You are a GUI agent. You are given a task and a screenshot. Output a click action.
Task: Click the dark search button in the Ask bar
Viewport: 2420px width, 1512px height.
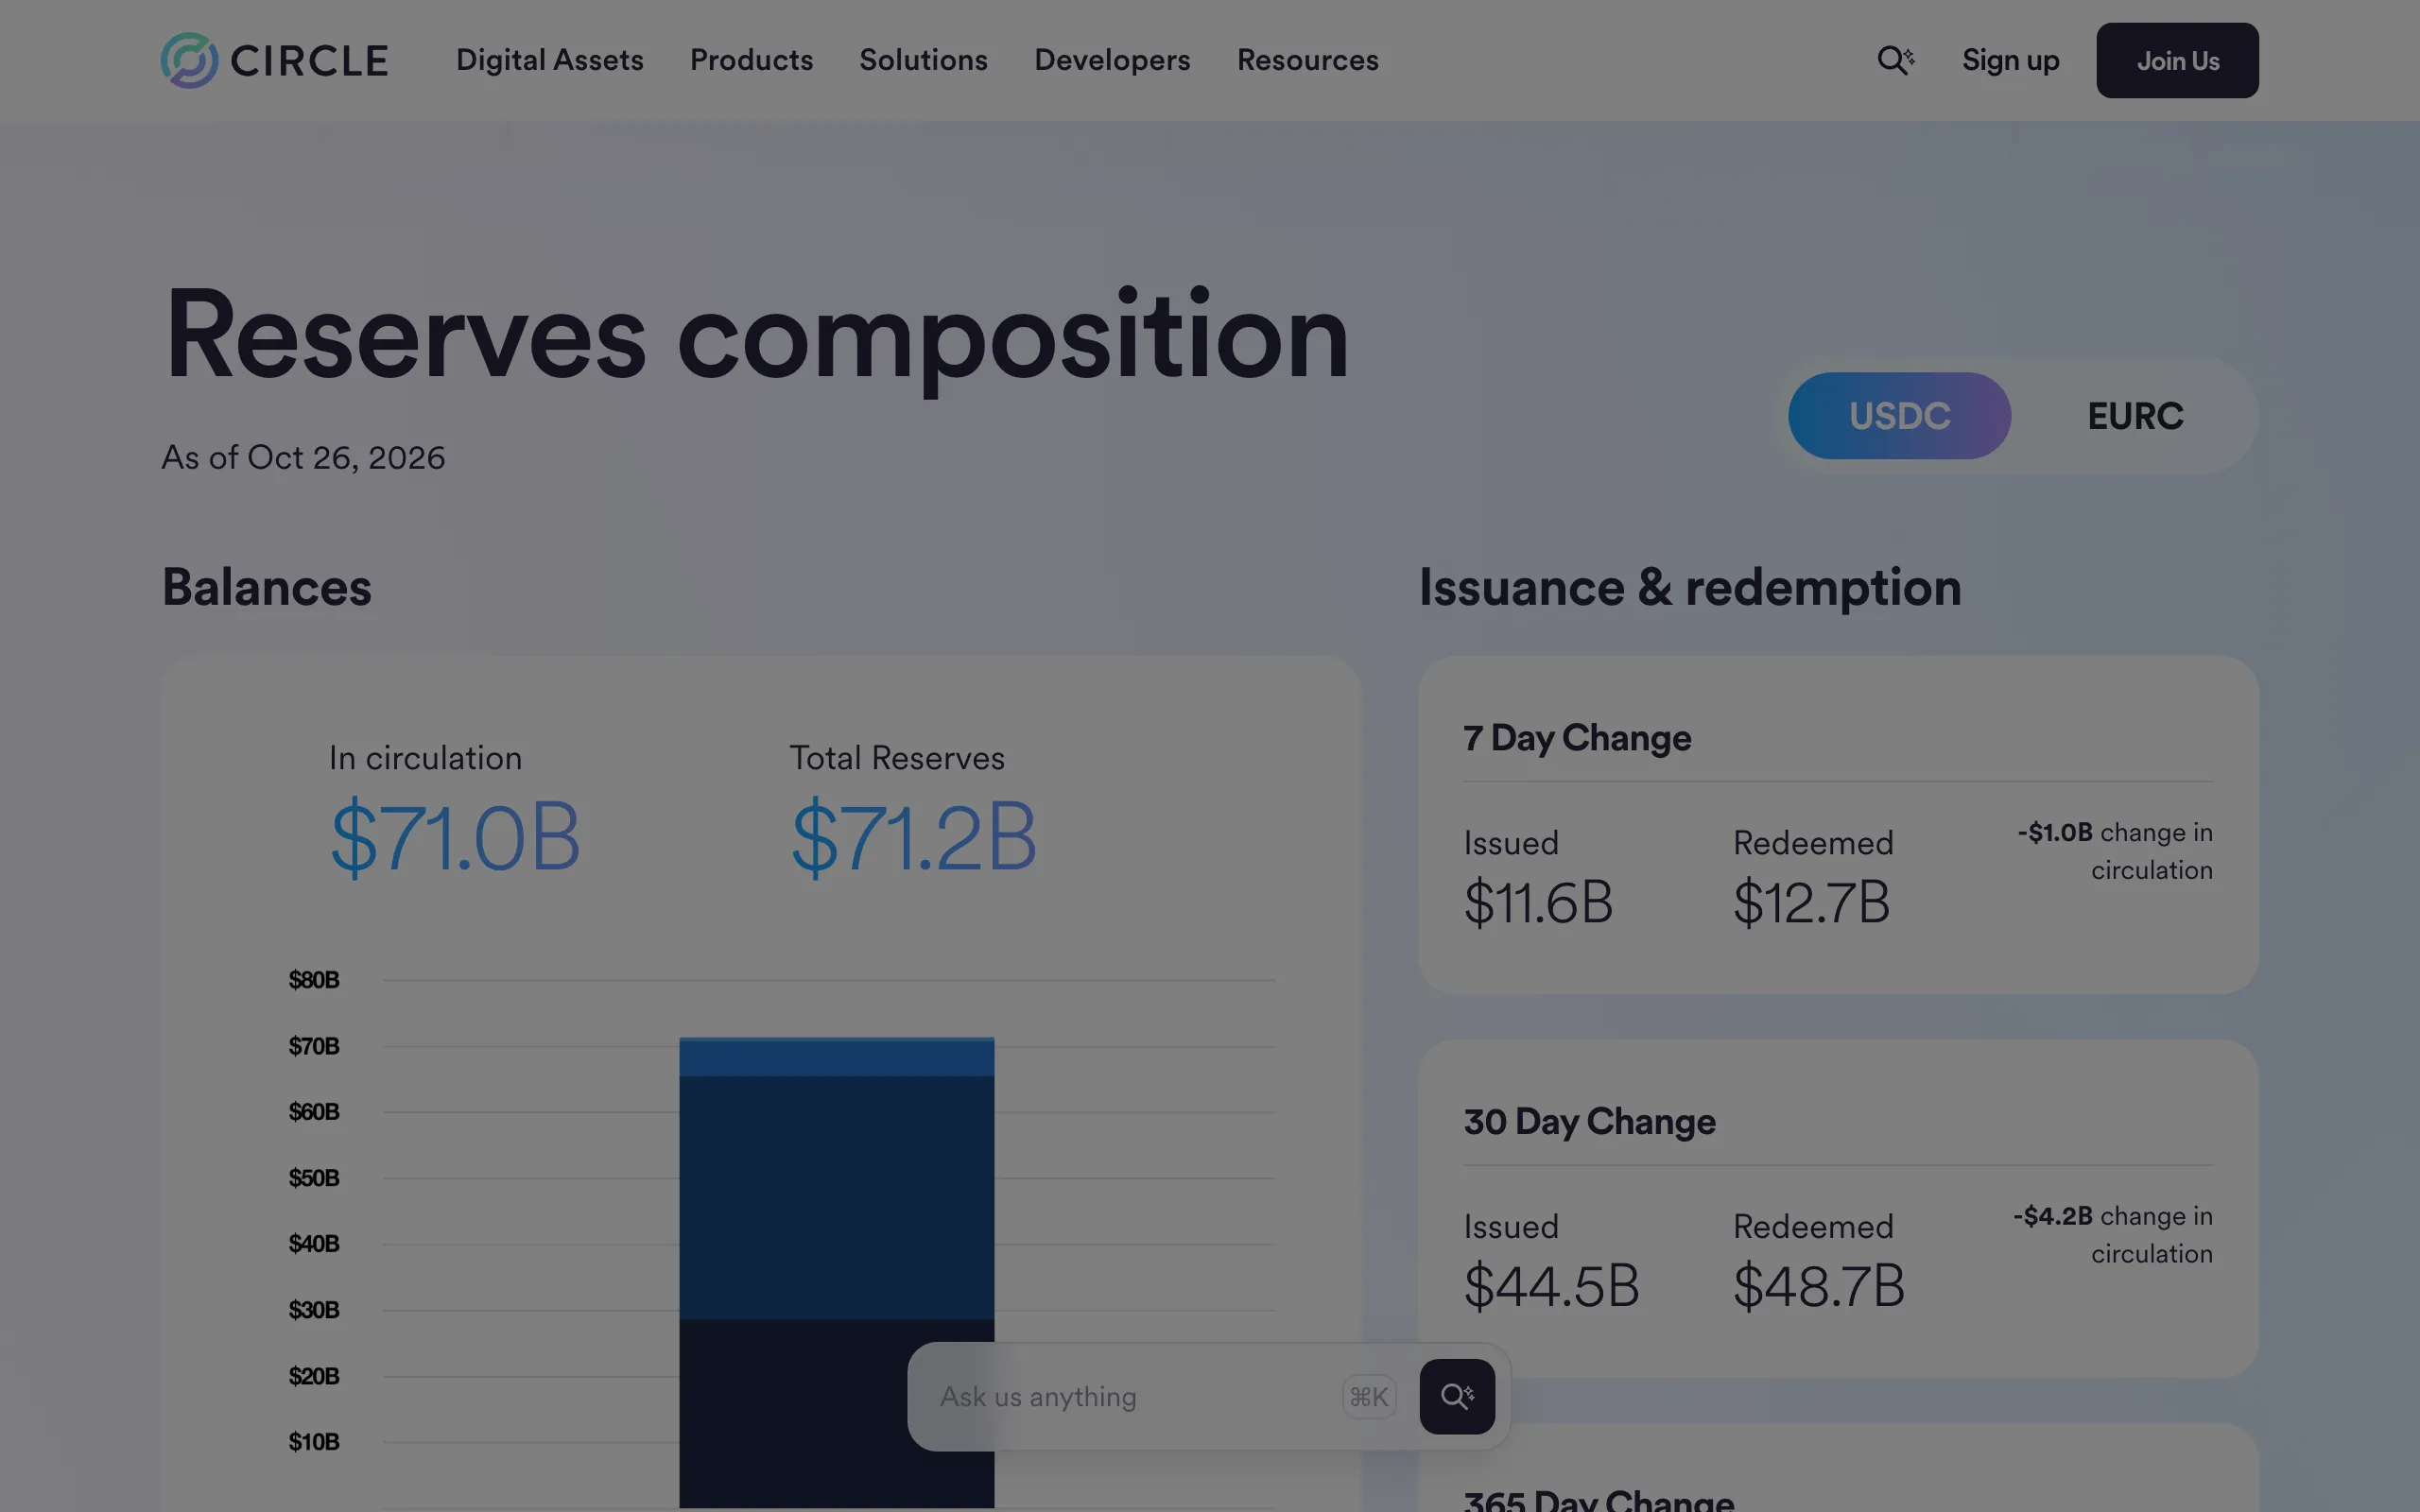coord(1457,1396)
